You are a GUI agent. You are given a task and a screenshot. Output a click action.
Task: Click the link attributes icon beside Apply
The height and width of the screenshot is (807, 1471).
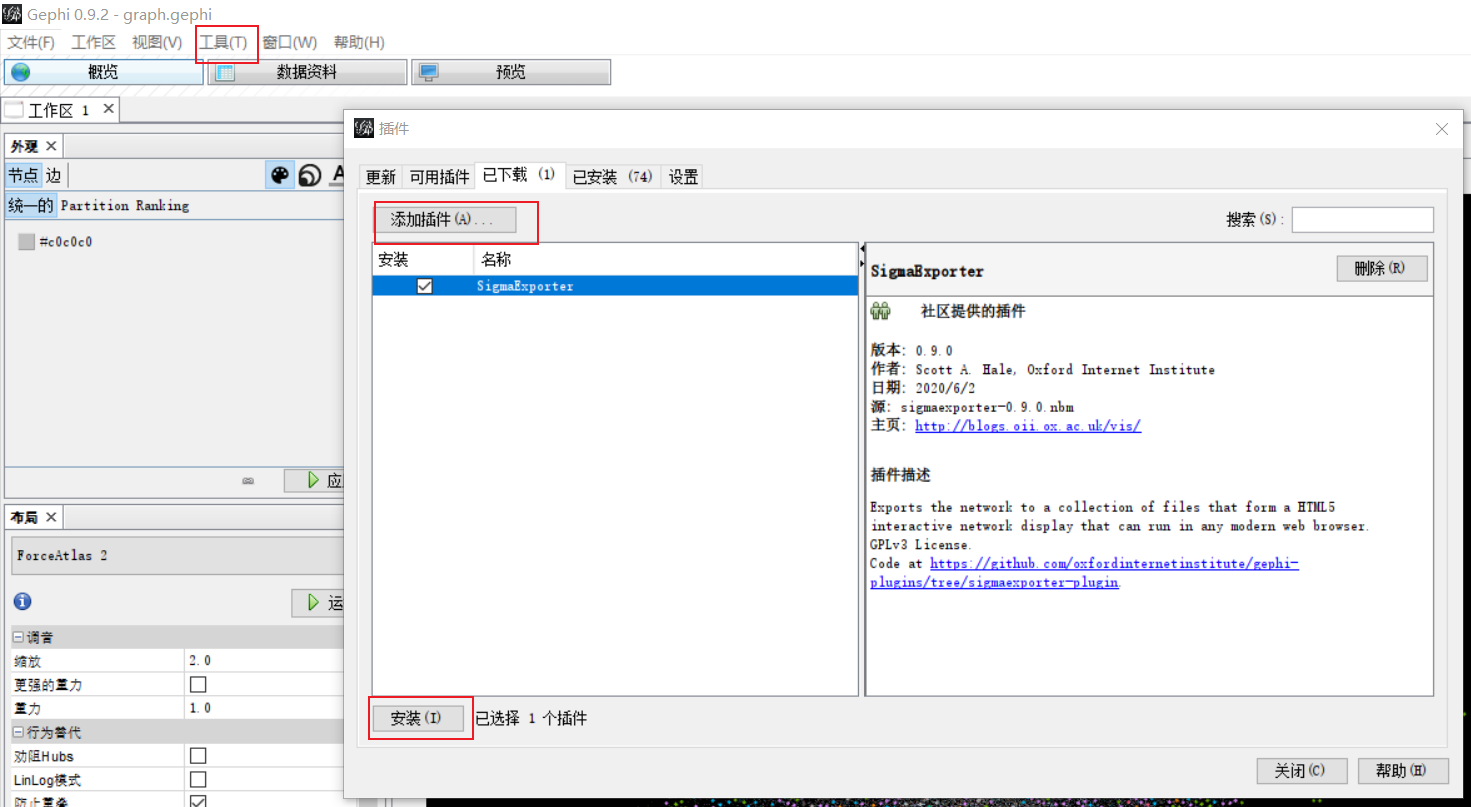click(x=248, y=481)
